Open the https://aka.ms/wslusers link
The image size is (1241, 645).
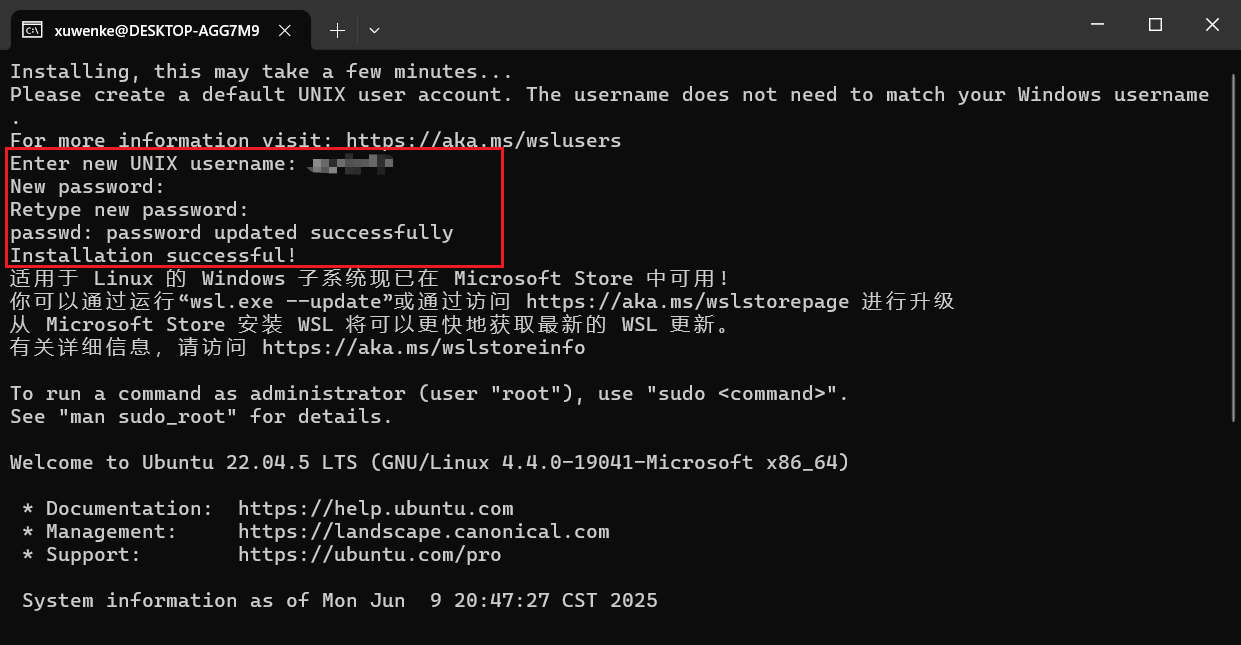pyautogui.click(x=484, y=141)
